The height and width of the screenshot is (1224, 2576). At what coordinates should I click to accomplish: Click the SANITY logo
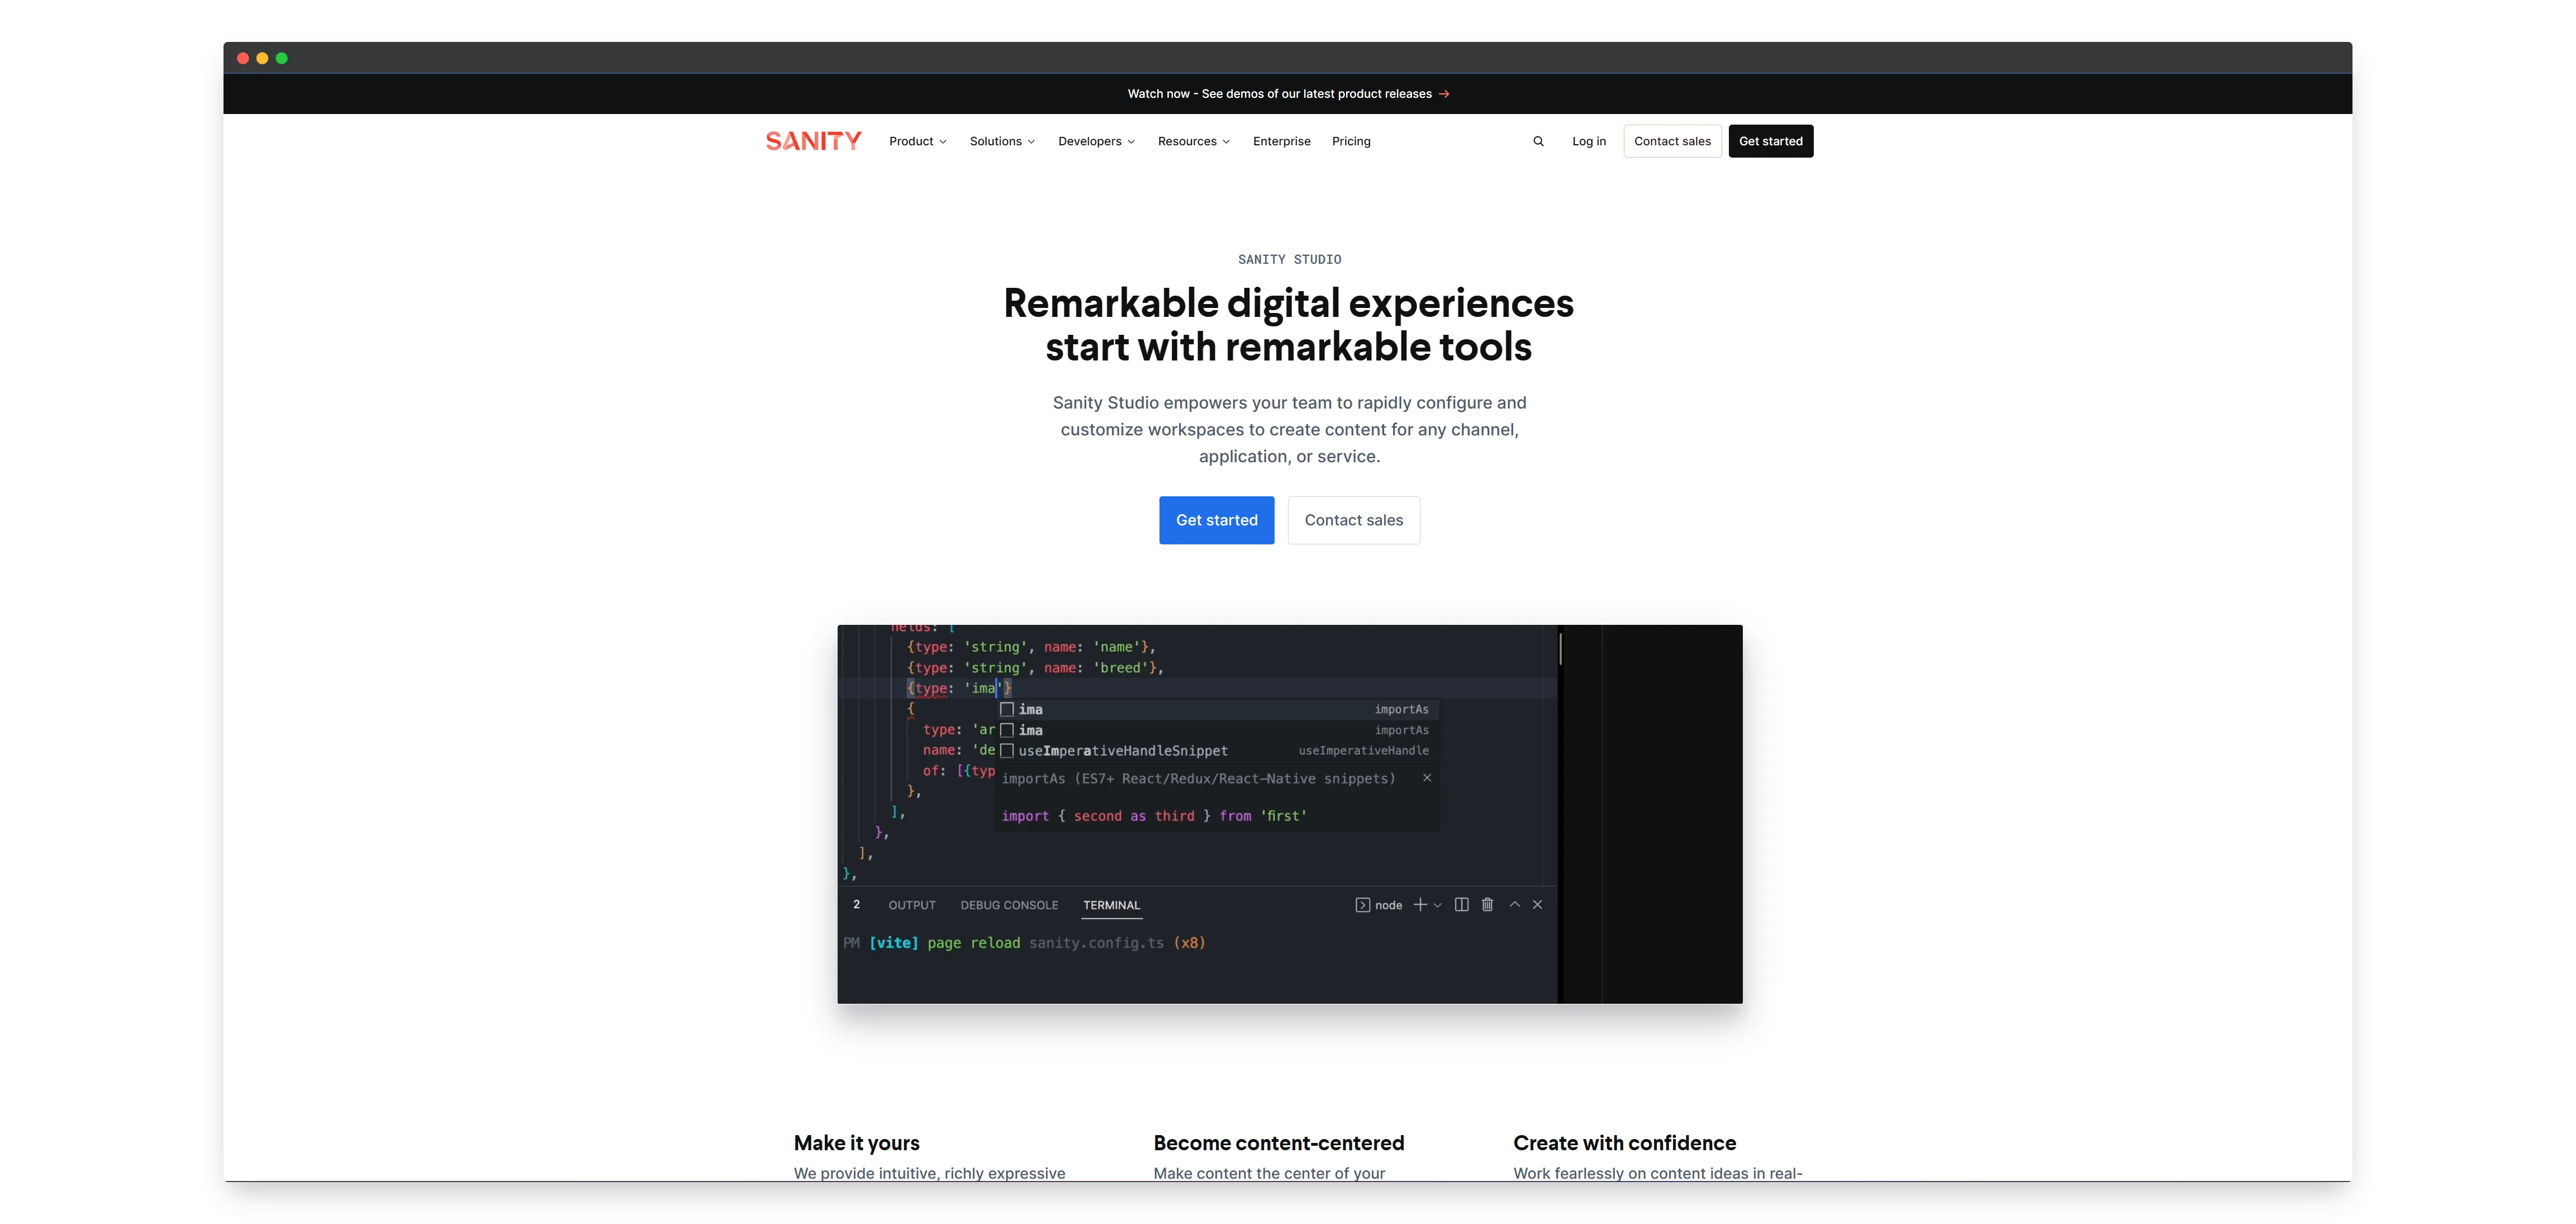813,141
